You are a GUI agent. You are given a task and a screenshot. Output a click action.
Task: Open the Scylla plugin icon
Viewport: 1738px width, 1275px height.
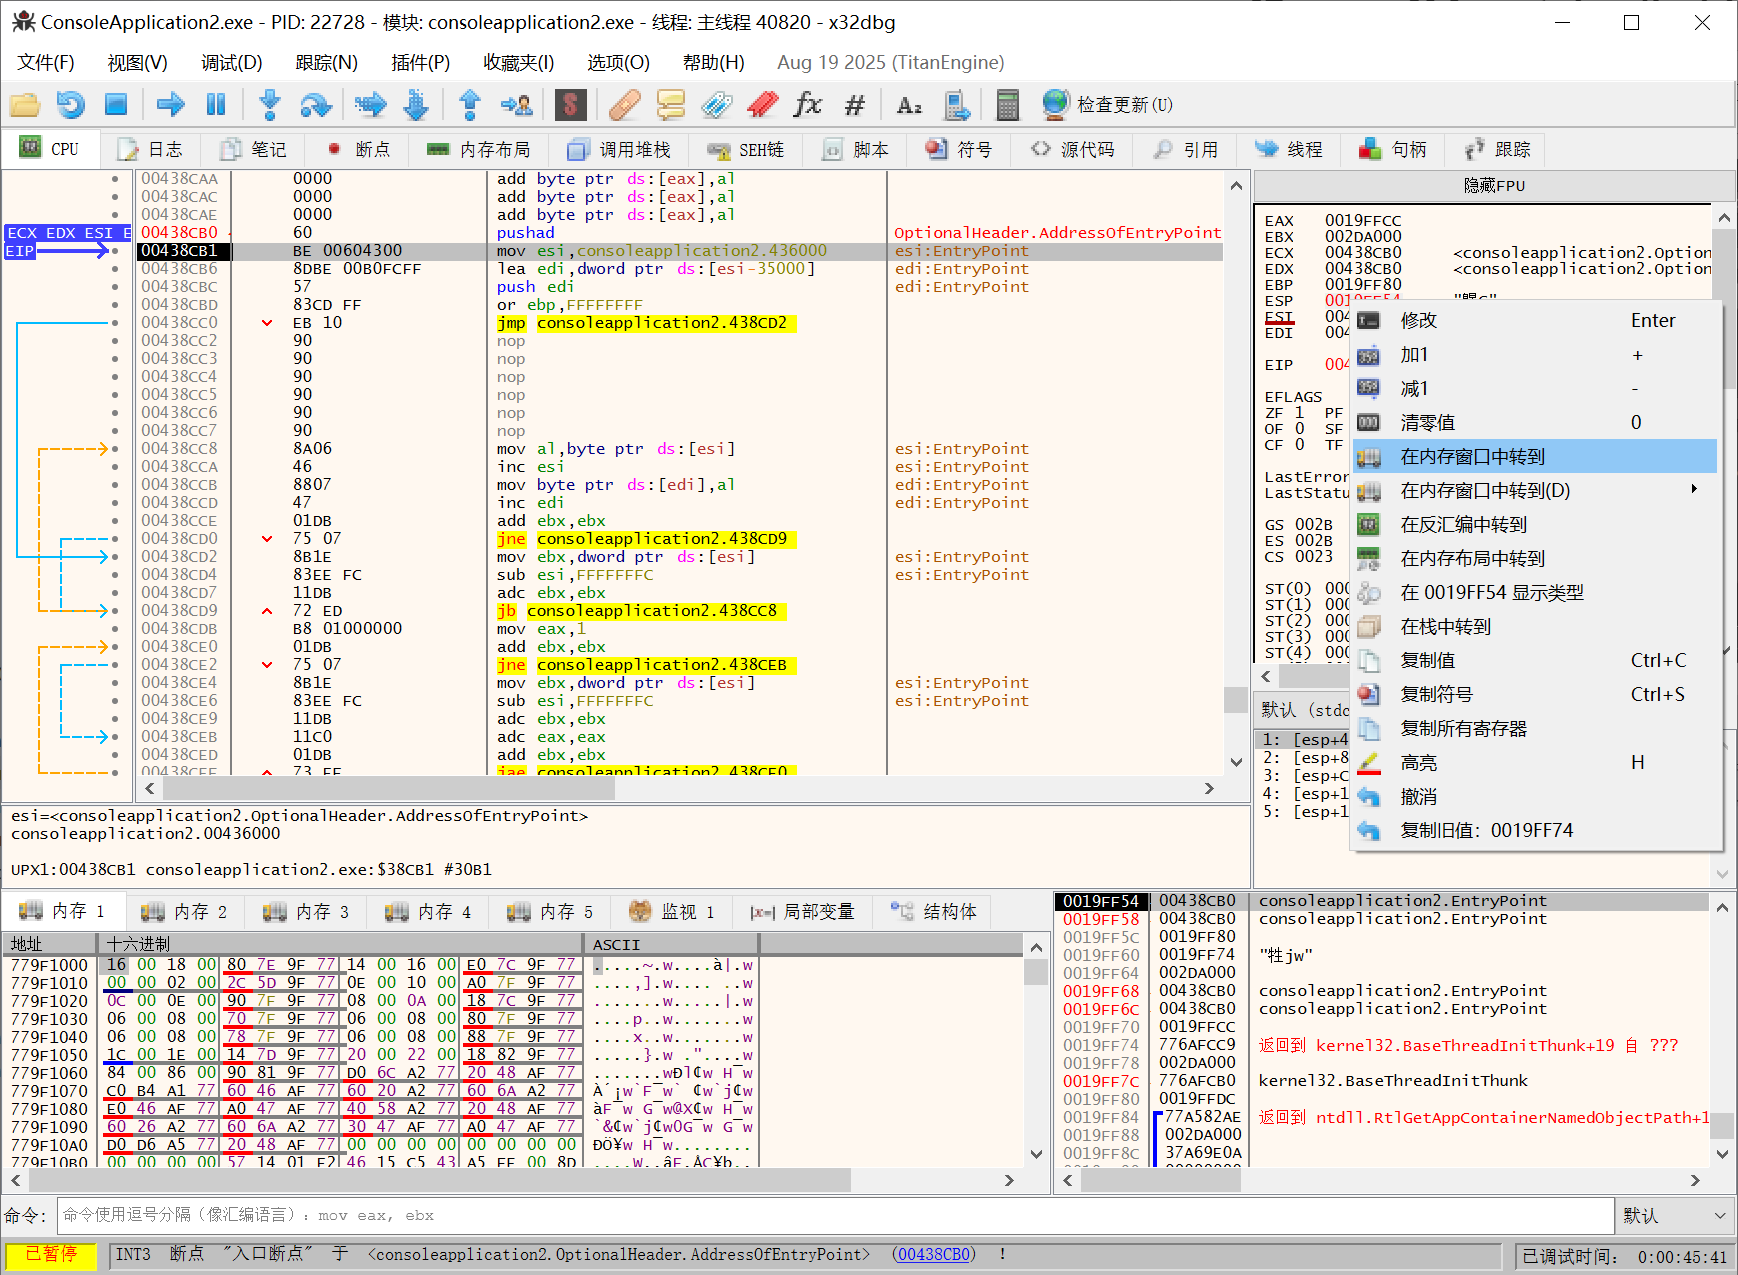pos(570,104)
